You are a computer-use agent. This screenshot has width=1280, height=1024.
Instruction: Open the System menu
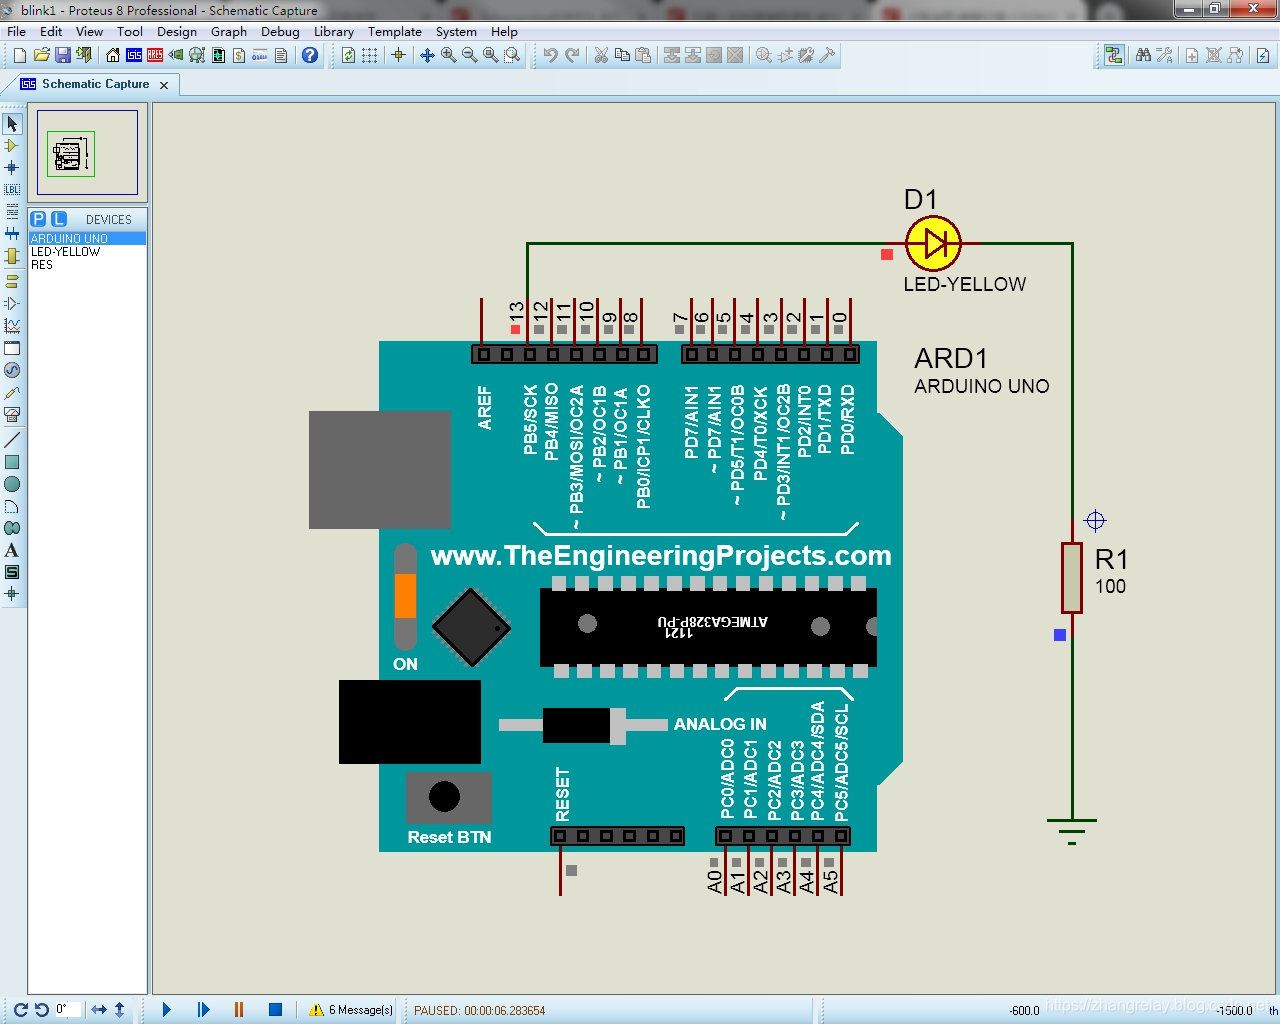(x=456, y=31)
